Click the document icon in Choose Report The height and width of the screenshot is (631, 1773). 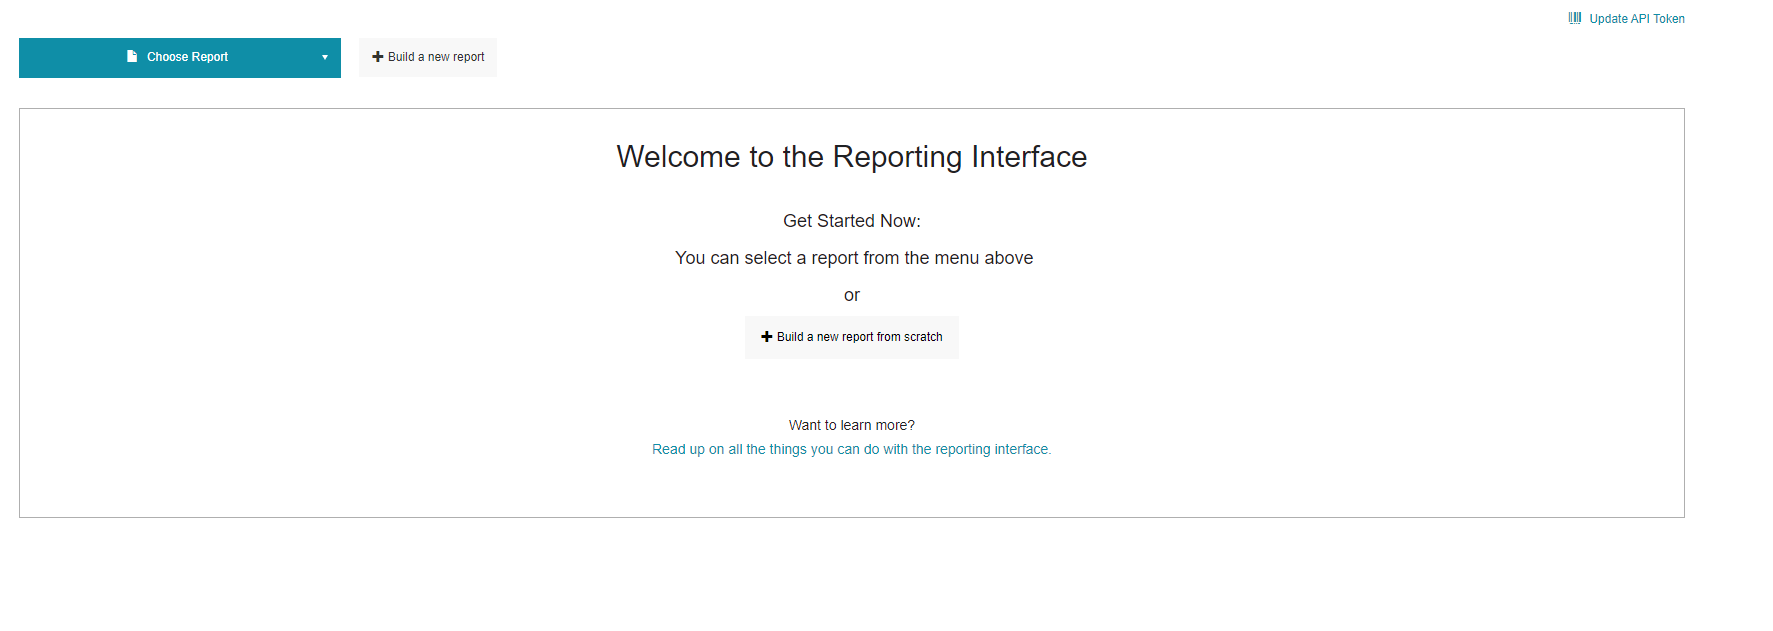(x=132, y=57)
